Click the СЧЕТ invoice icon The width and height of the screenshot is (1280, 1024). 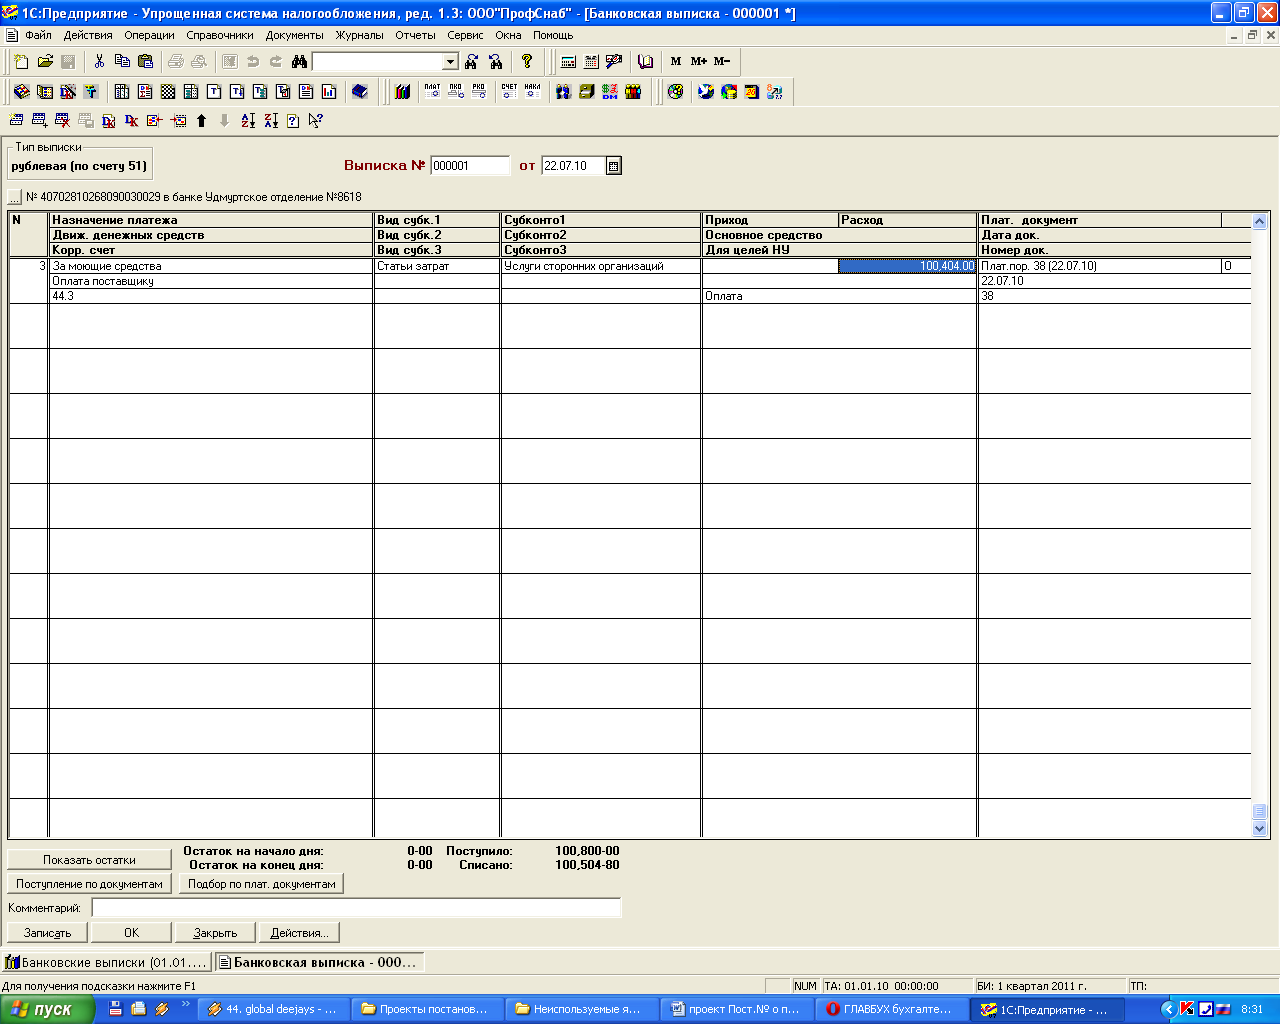coord(509,91)
